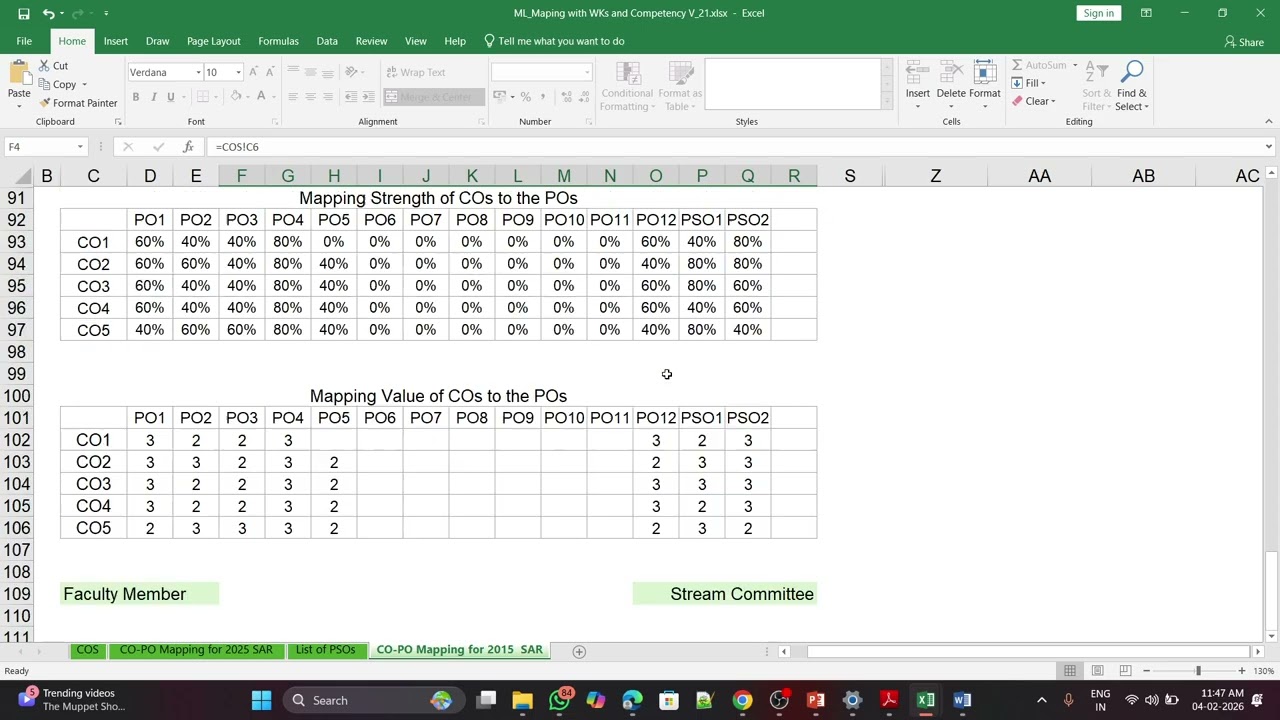Click the Save icon in title bar
1280x720 pixels.
[23, 13]
